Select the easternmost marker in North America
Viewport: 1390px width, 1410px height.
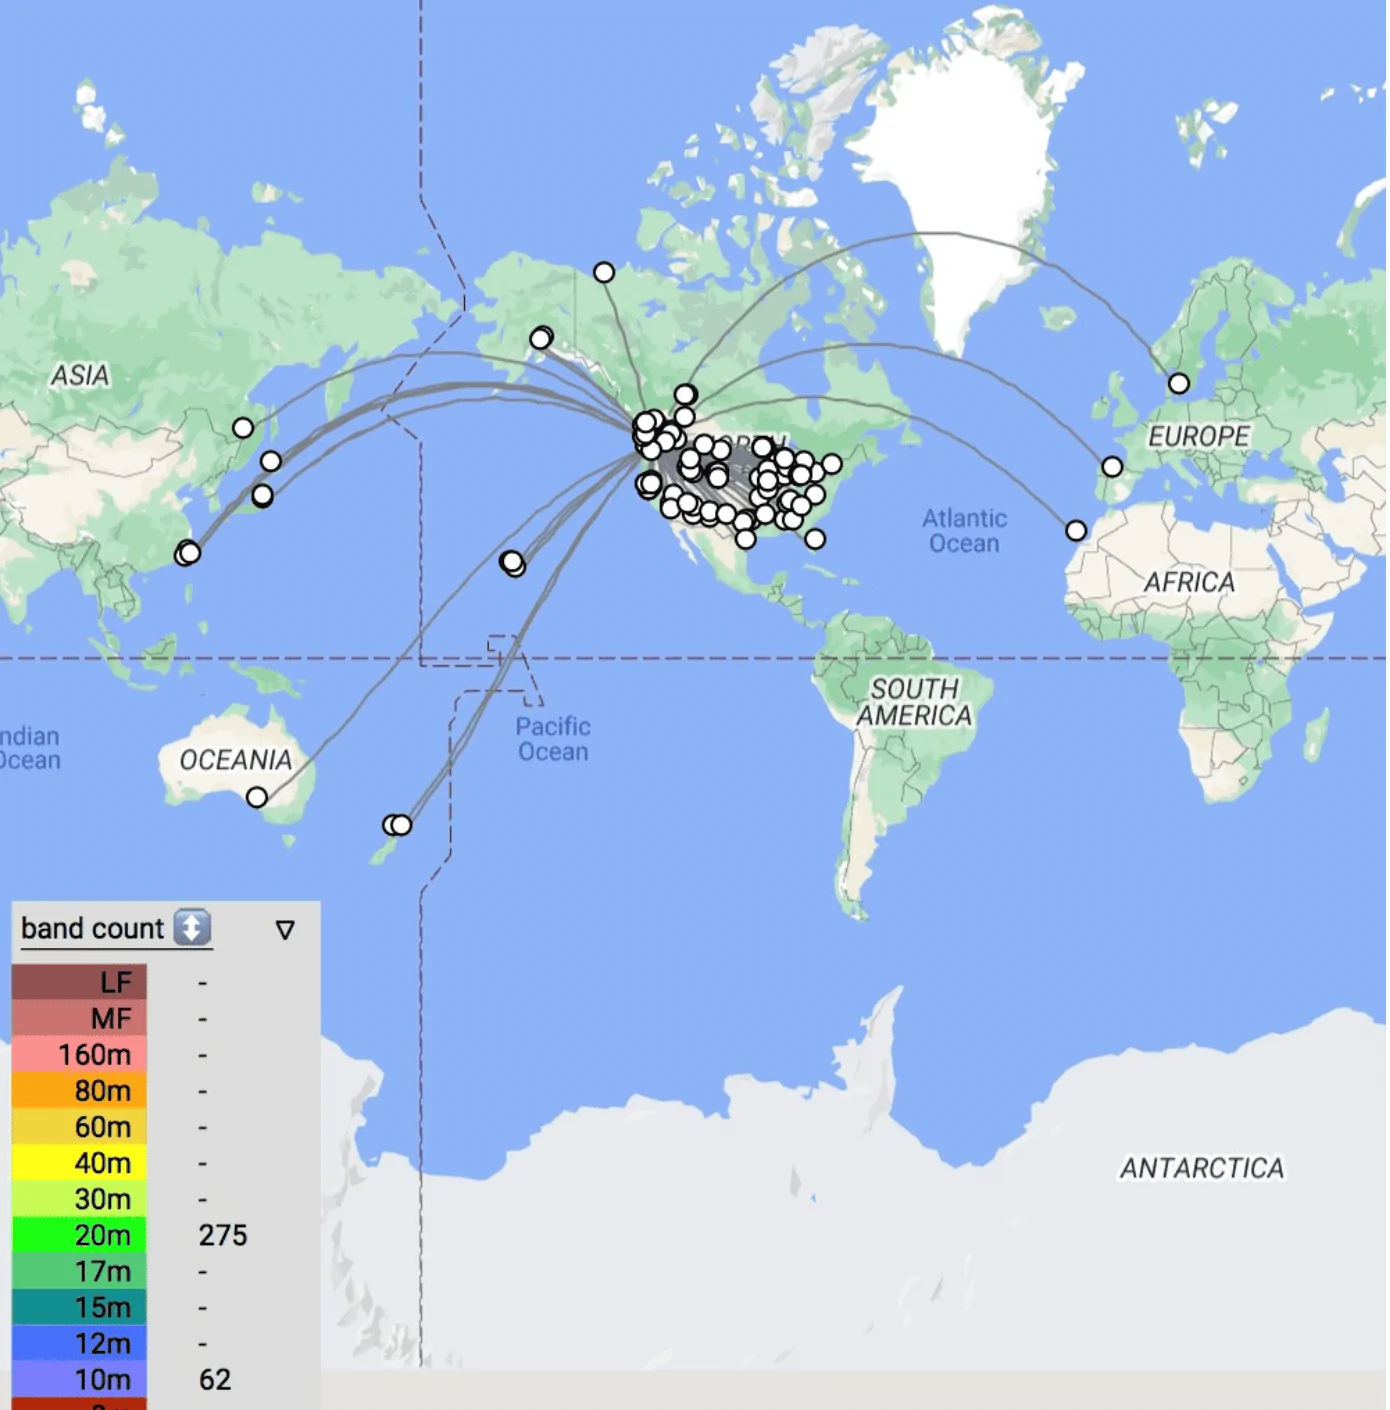[832, 464]
